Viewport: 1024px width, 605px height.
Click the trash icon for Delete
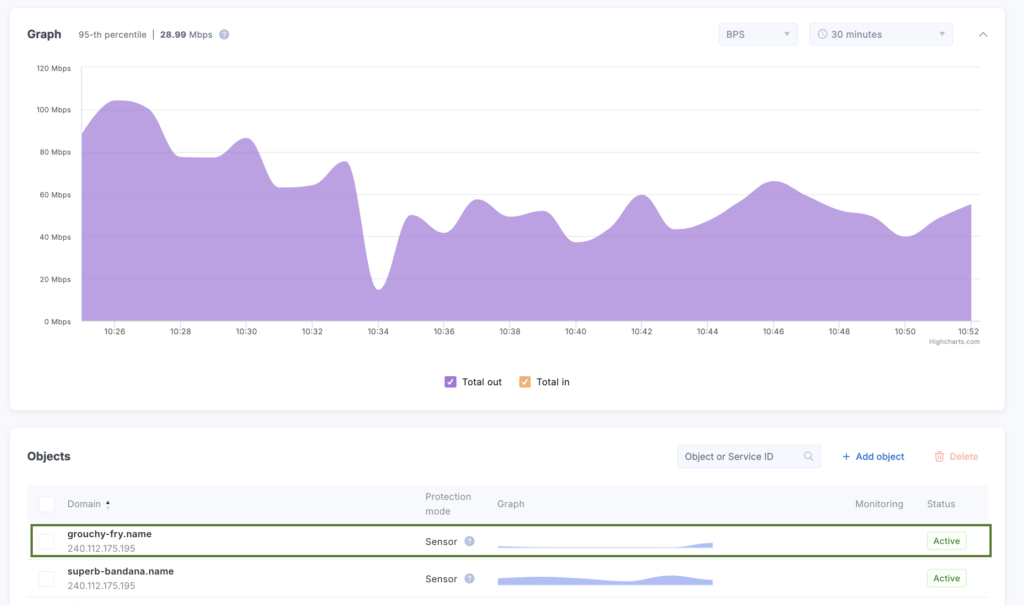point(939,457)
